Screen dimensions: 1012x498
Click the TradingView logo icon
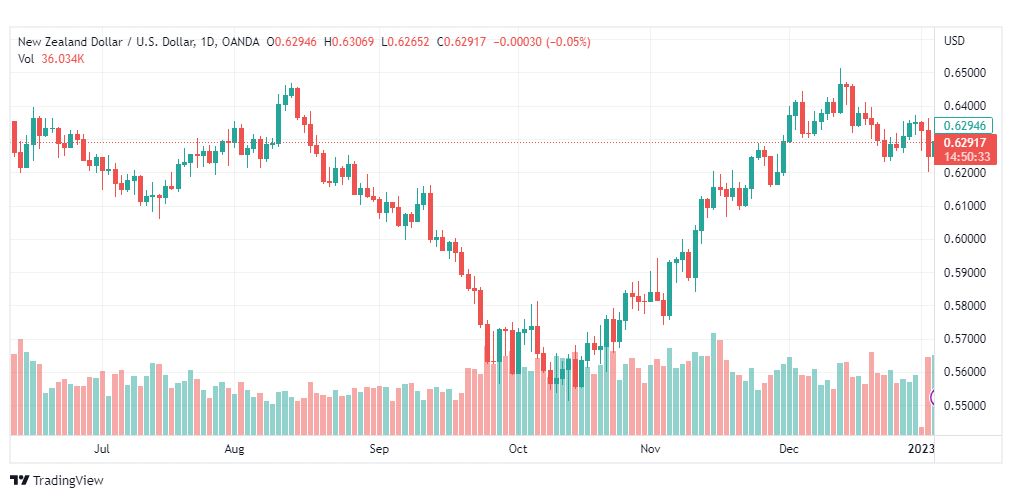(x=19, y=480)
